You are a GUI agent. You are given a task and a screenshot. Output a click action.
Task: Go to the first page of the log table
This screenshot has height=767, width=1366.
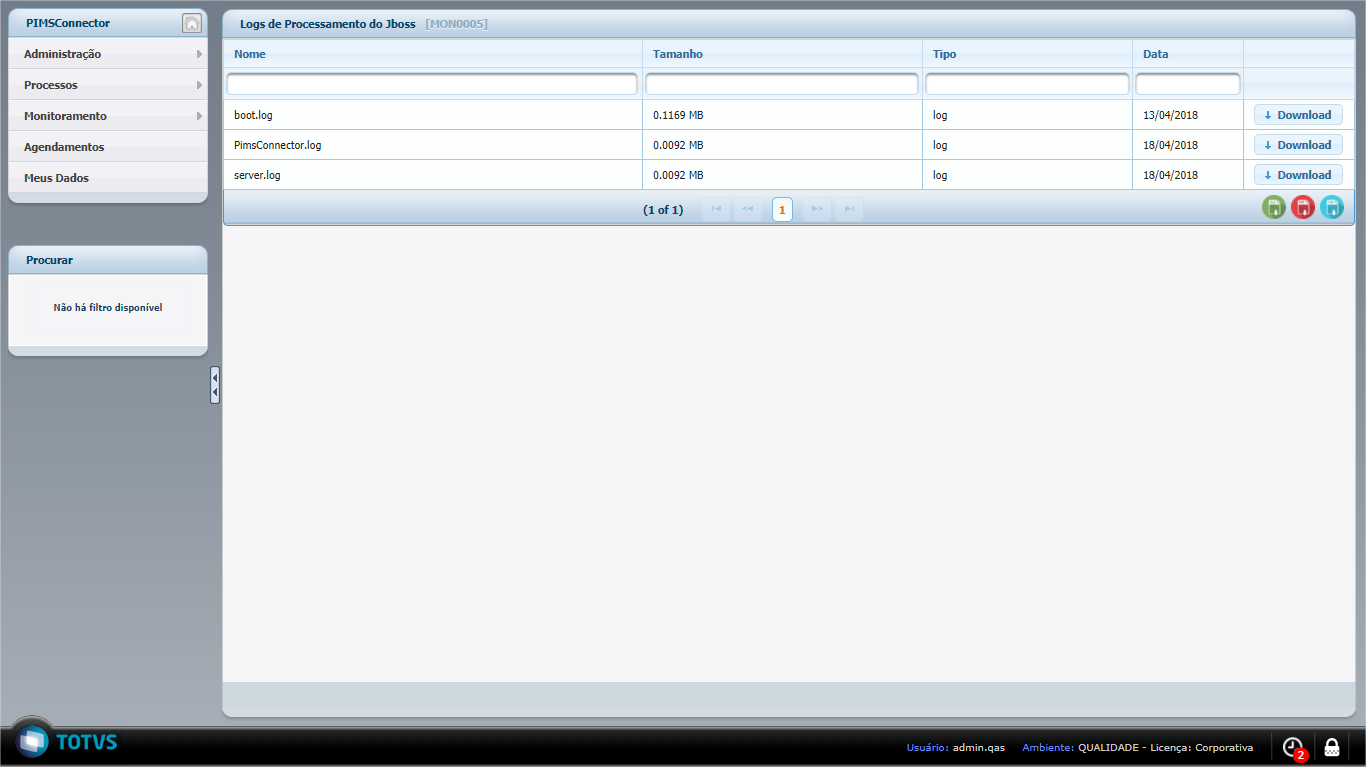click(716, 209)
